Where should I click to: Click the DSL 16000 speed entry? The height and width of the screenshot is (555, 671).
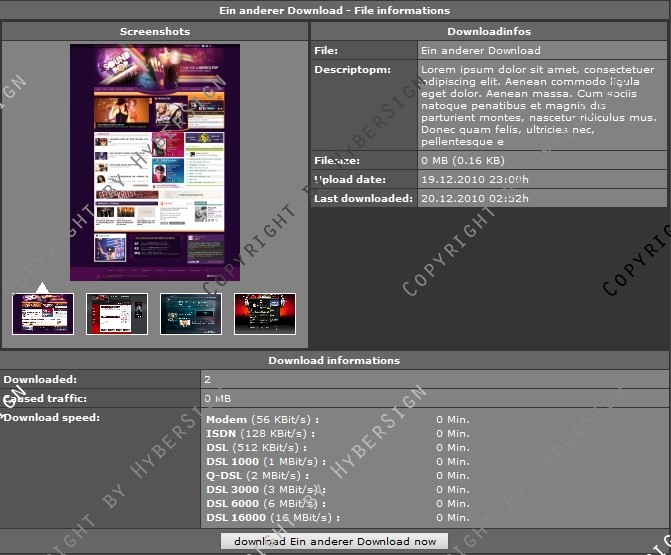coord(272,518)
